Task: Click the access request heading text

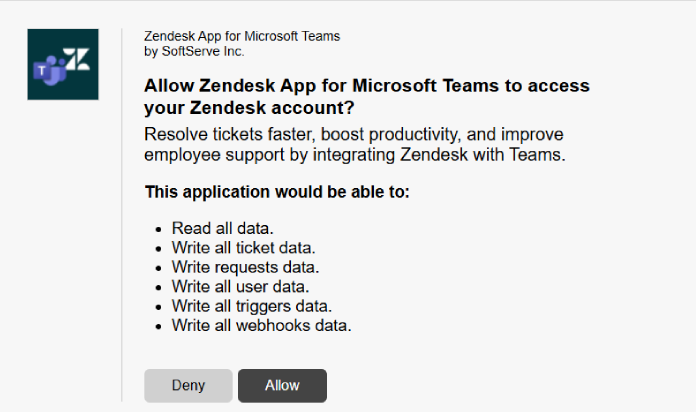Action: coord(367,96)
